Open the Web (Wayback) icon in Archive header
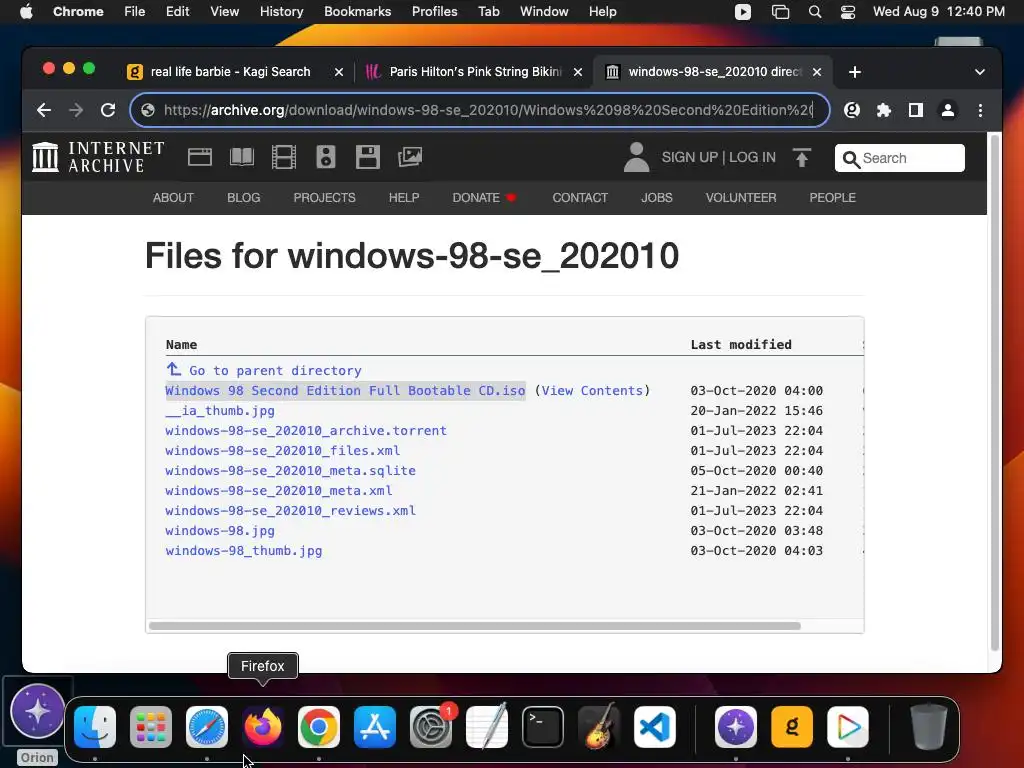This screenshot has height=768, width=1024. [x=200, y=157]
